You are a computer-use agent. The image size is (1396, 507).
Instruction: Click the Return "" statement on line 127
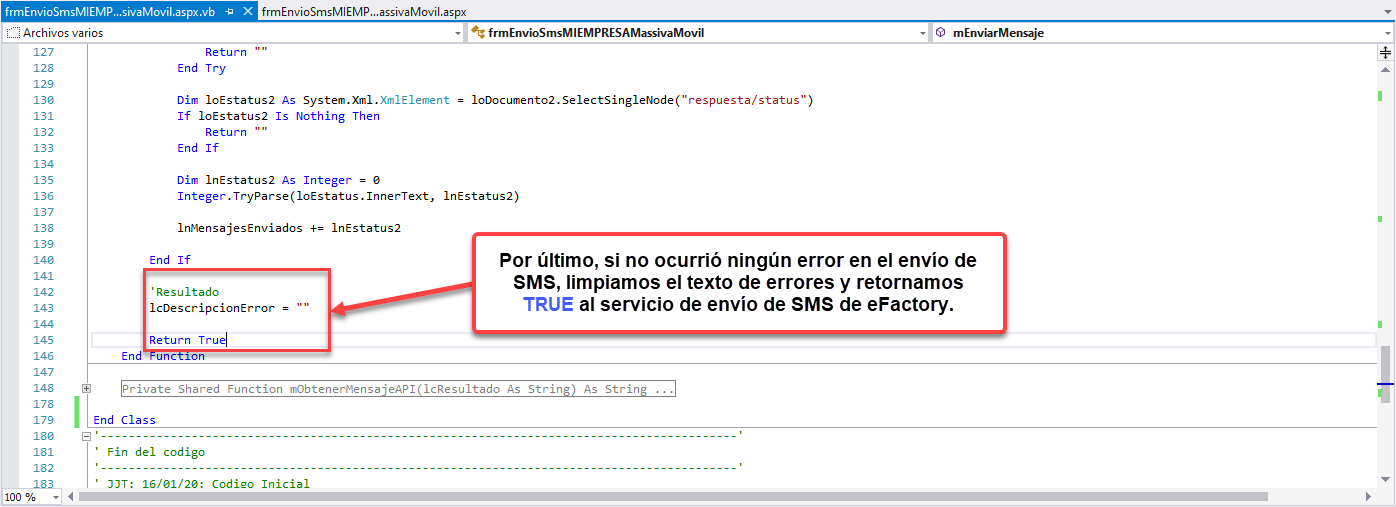point(236,52)
